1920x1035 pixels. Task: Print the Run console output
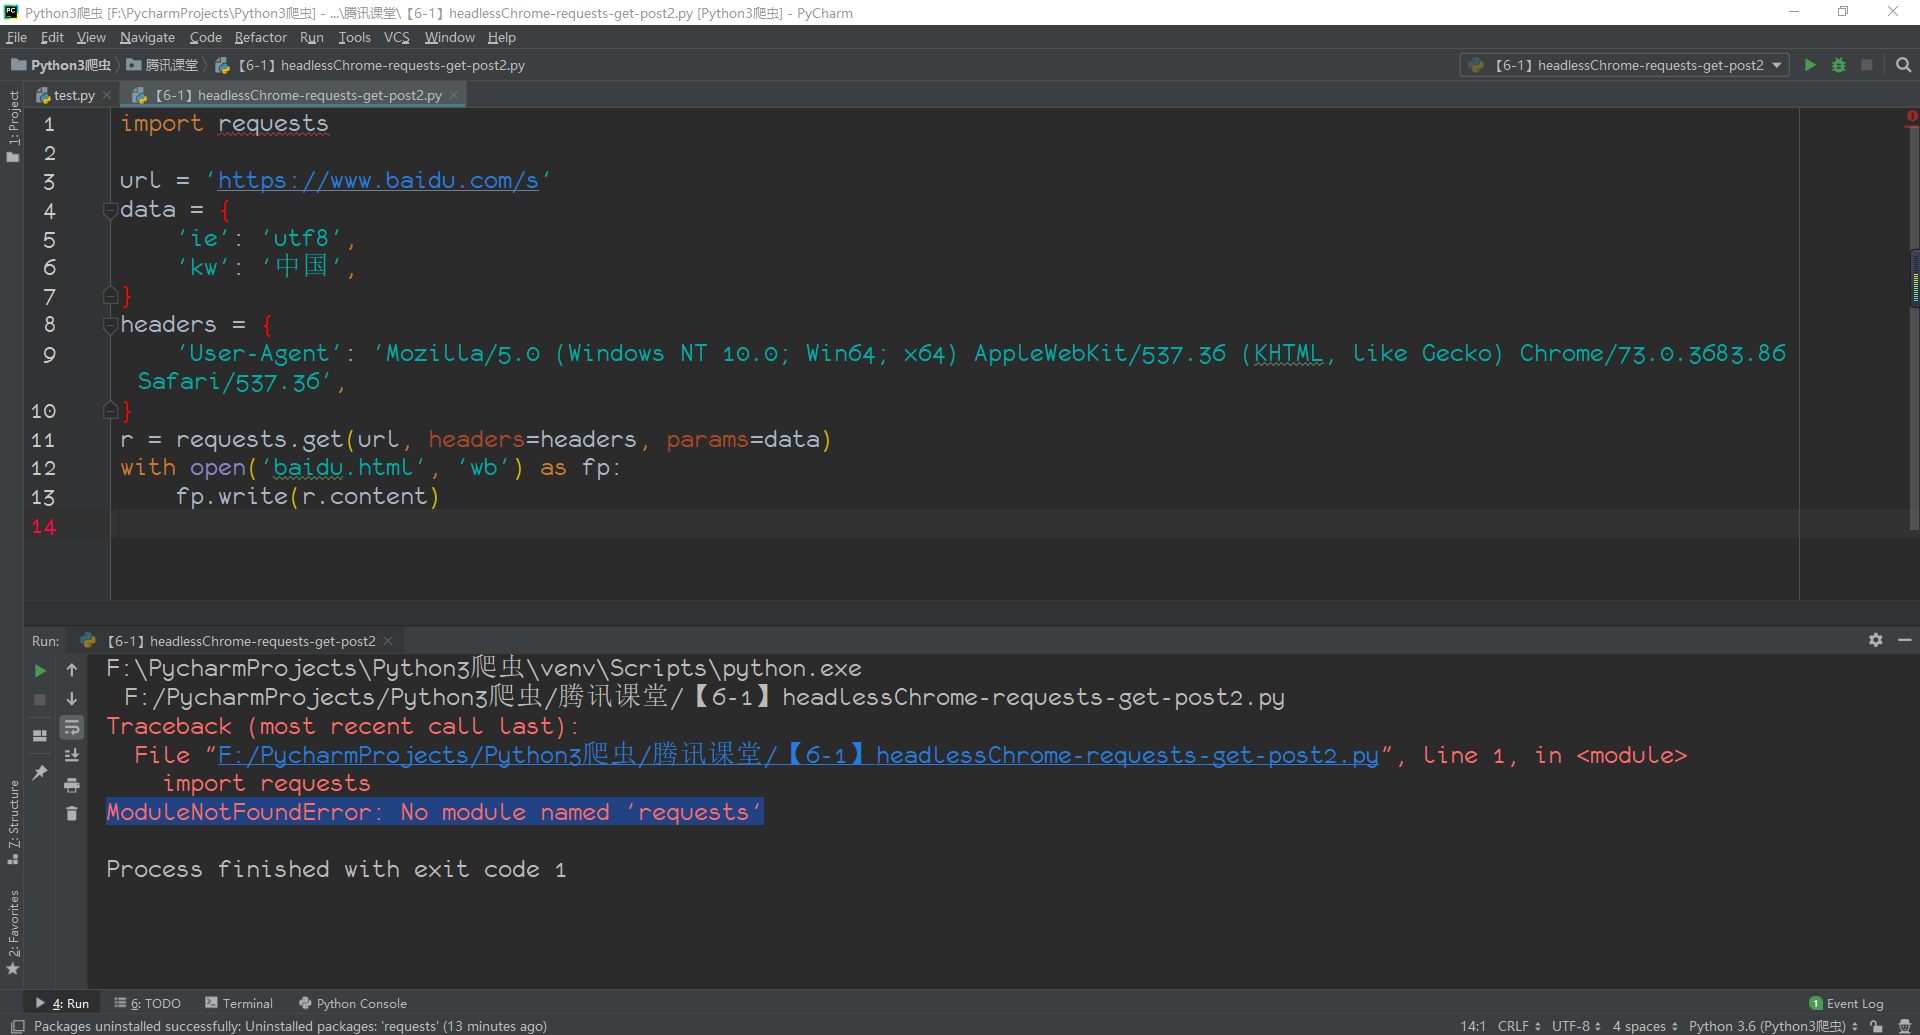pyautogui.click(x=72, y=785)
